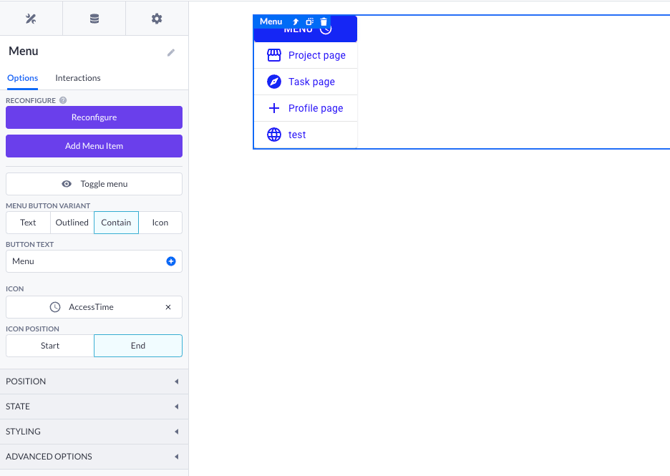Click the globe icon beside test
670x476 pixels.
pos(274,135)
